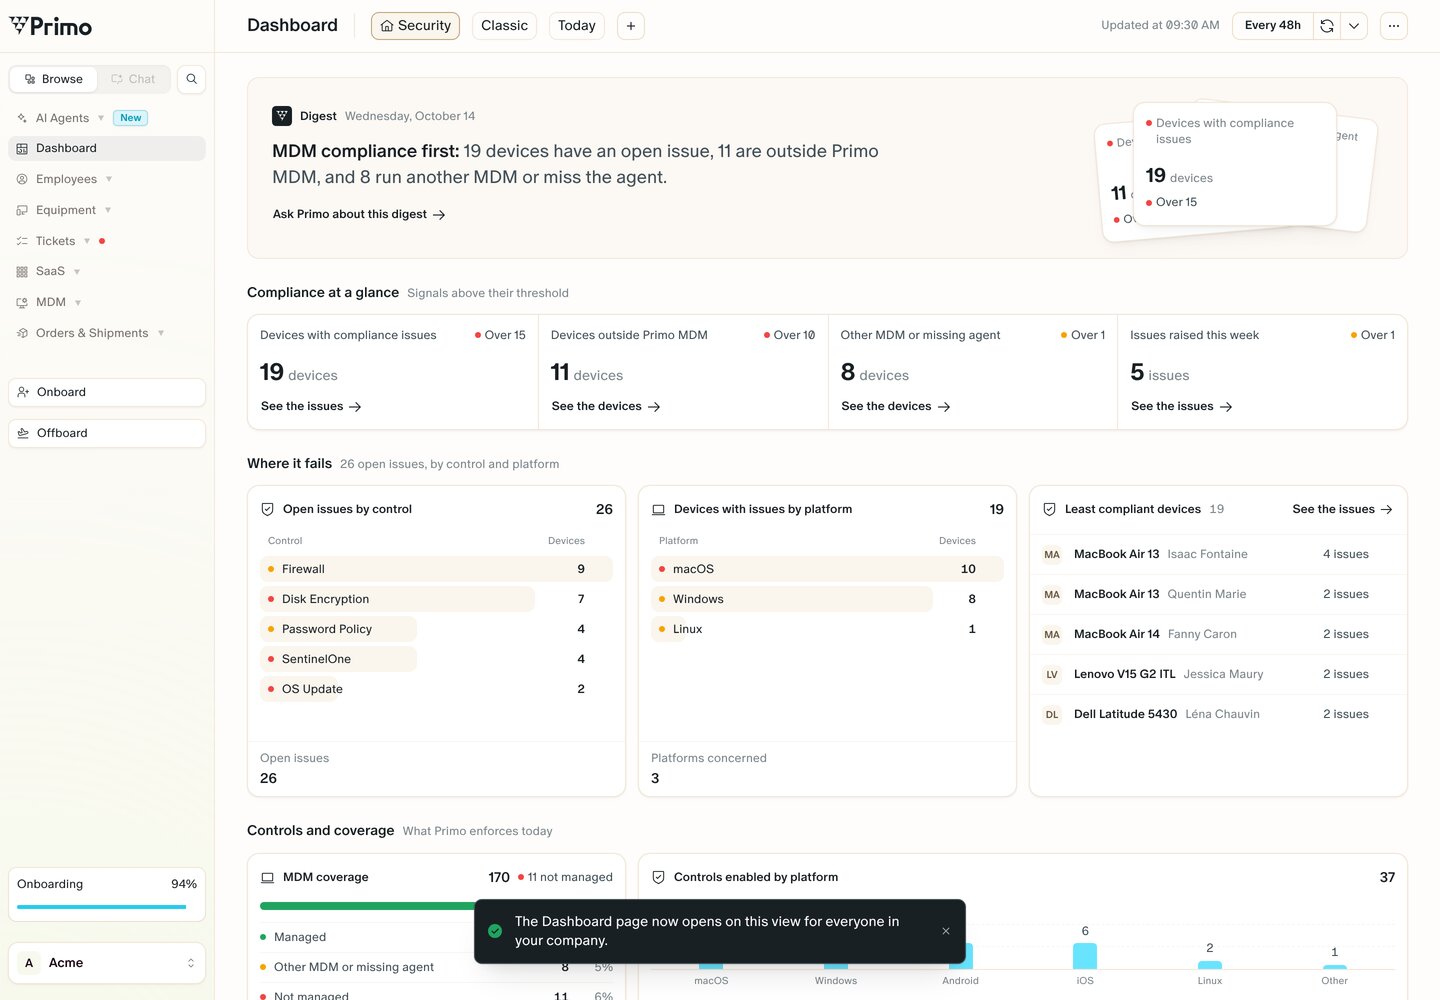Image resolution: width=1440 pixels, height=1000 pixels.
Task: Expand the Employees menu
Action: click(x=109, y=179)
